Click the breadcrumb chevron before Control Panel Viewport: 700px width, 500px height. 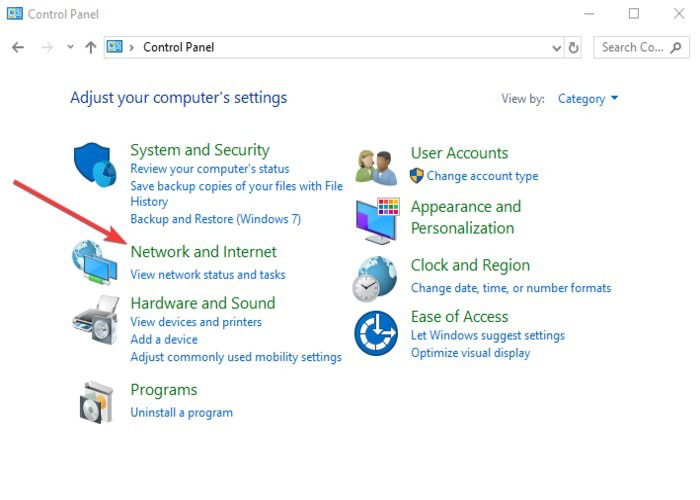click(x=131, y=47)
